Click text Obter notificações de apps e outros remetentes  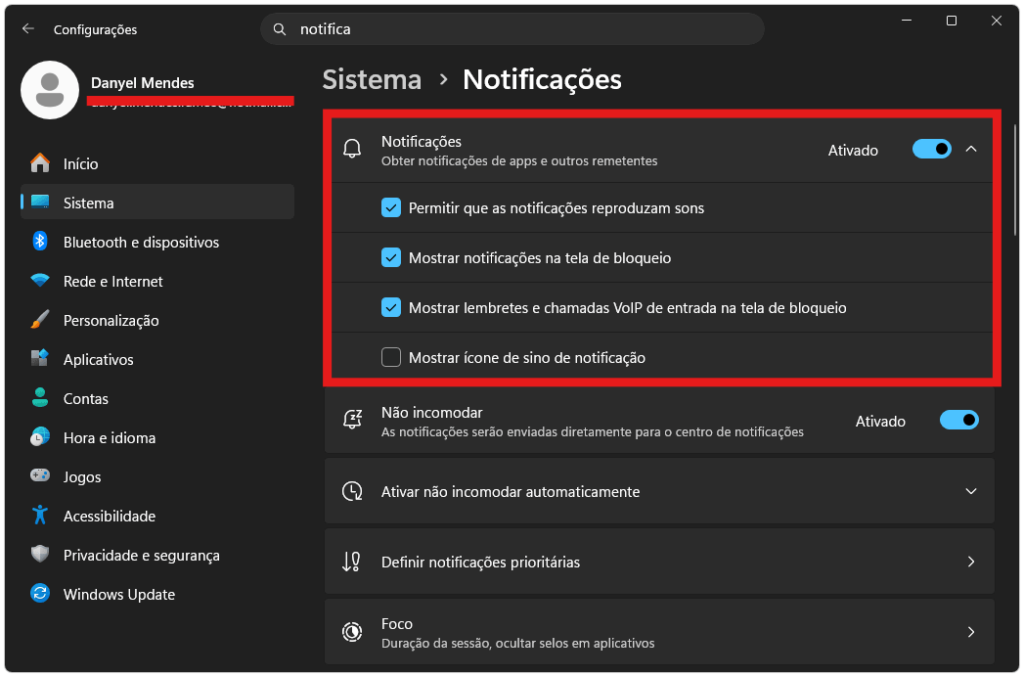[x=519, y=161]
